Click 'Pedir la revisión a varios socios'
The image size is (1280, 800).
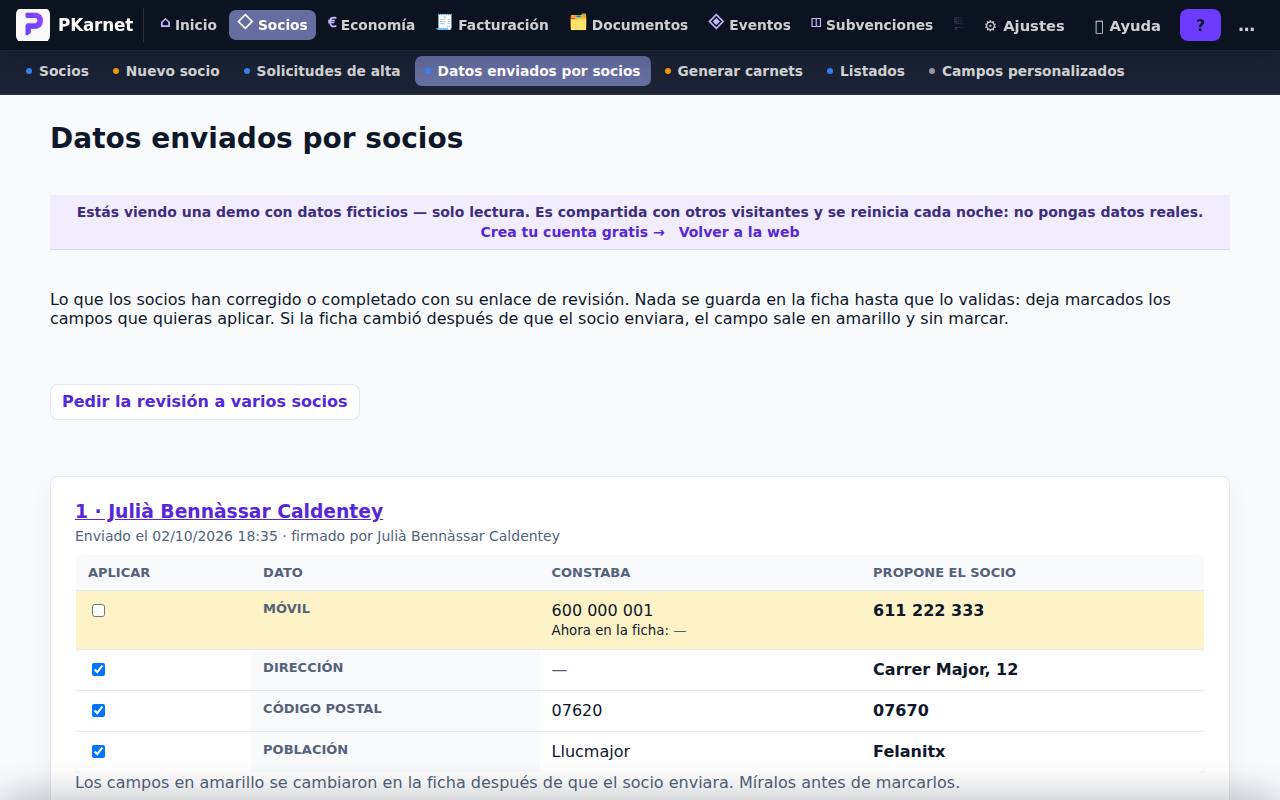(205, 402)
